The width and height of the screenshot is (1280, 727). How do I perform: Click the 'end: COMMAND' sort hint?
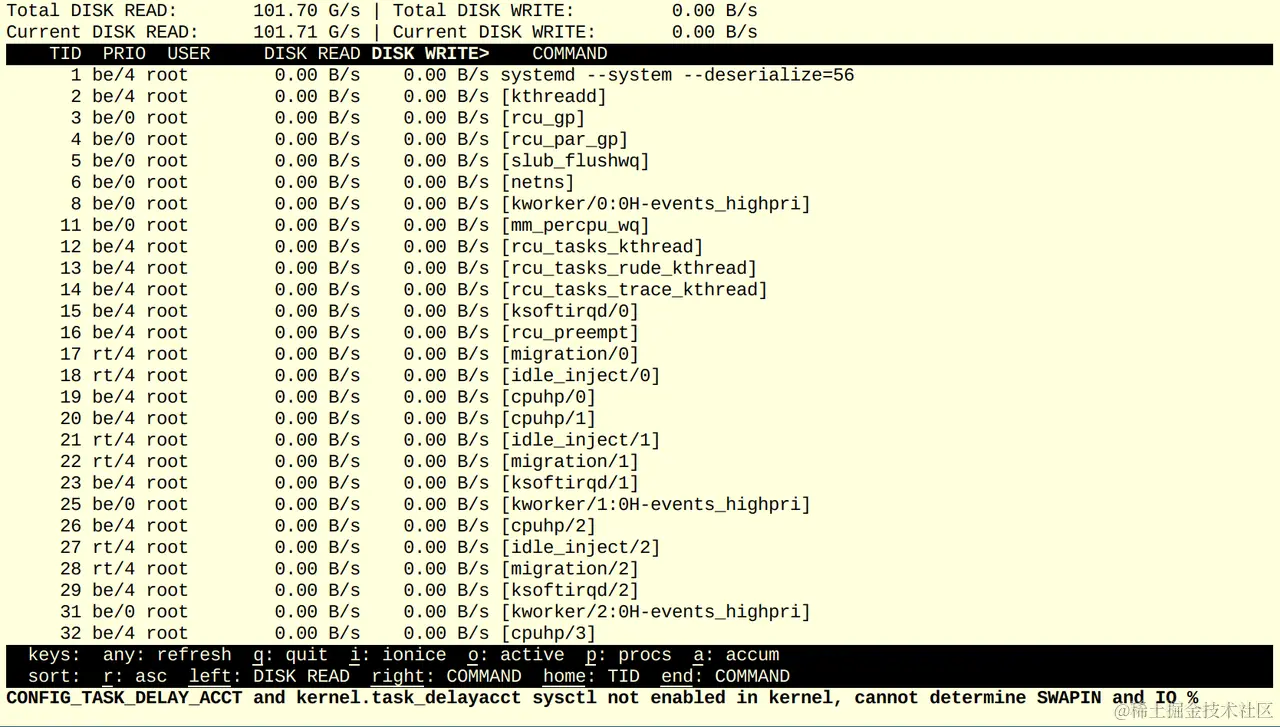point(726,677)
